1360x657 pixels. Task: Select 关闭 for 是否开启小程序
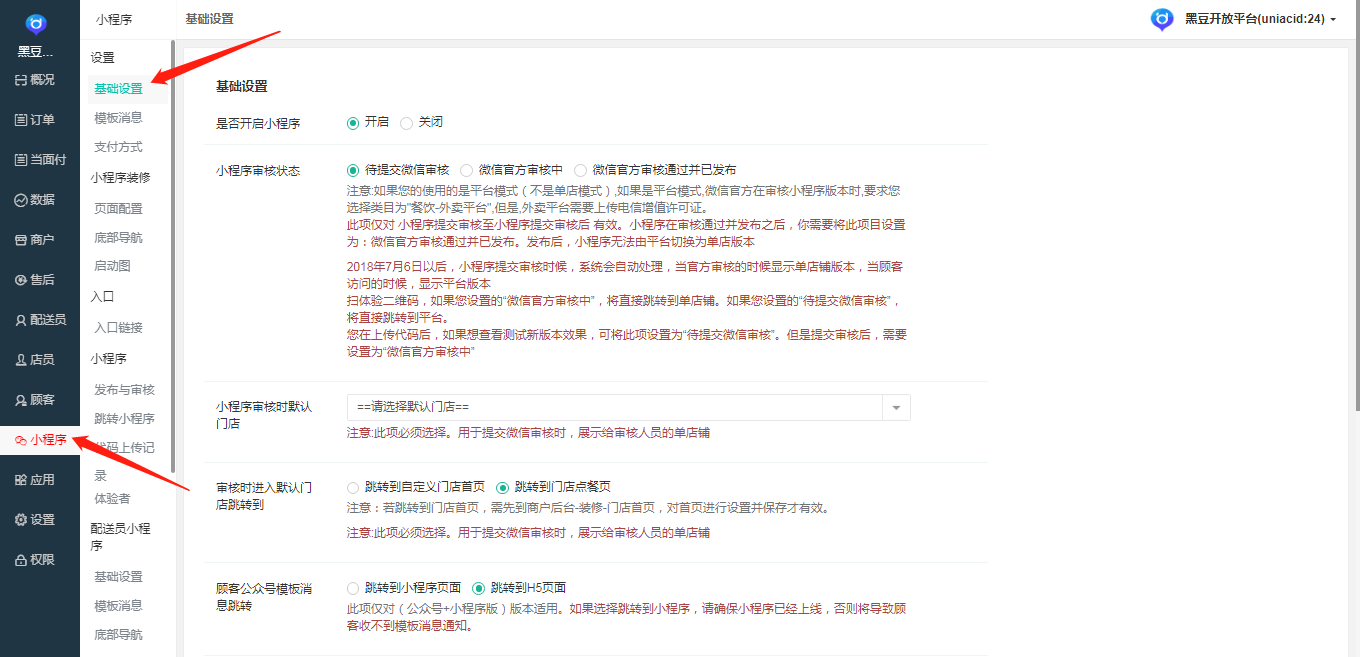tap(406, 123)
